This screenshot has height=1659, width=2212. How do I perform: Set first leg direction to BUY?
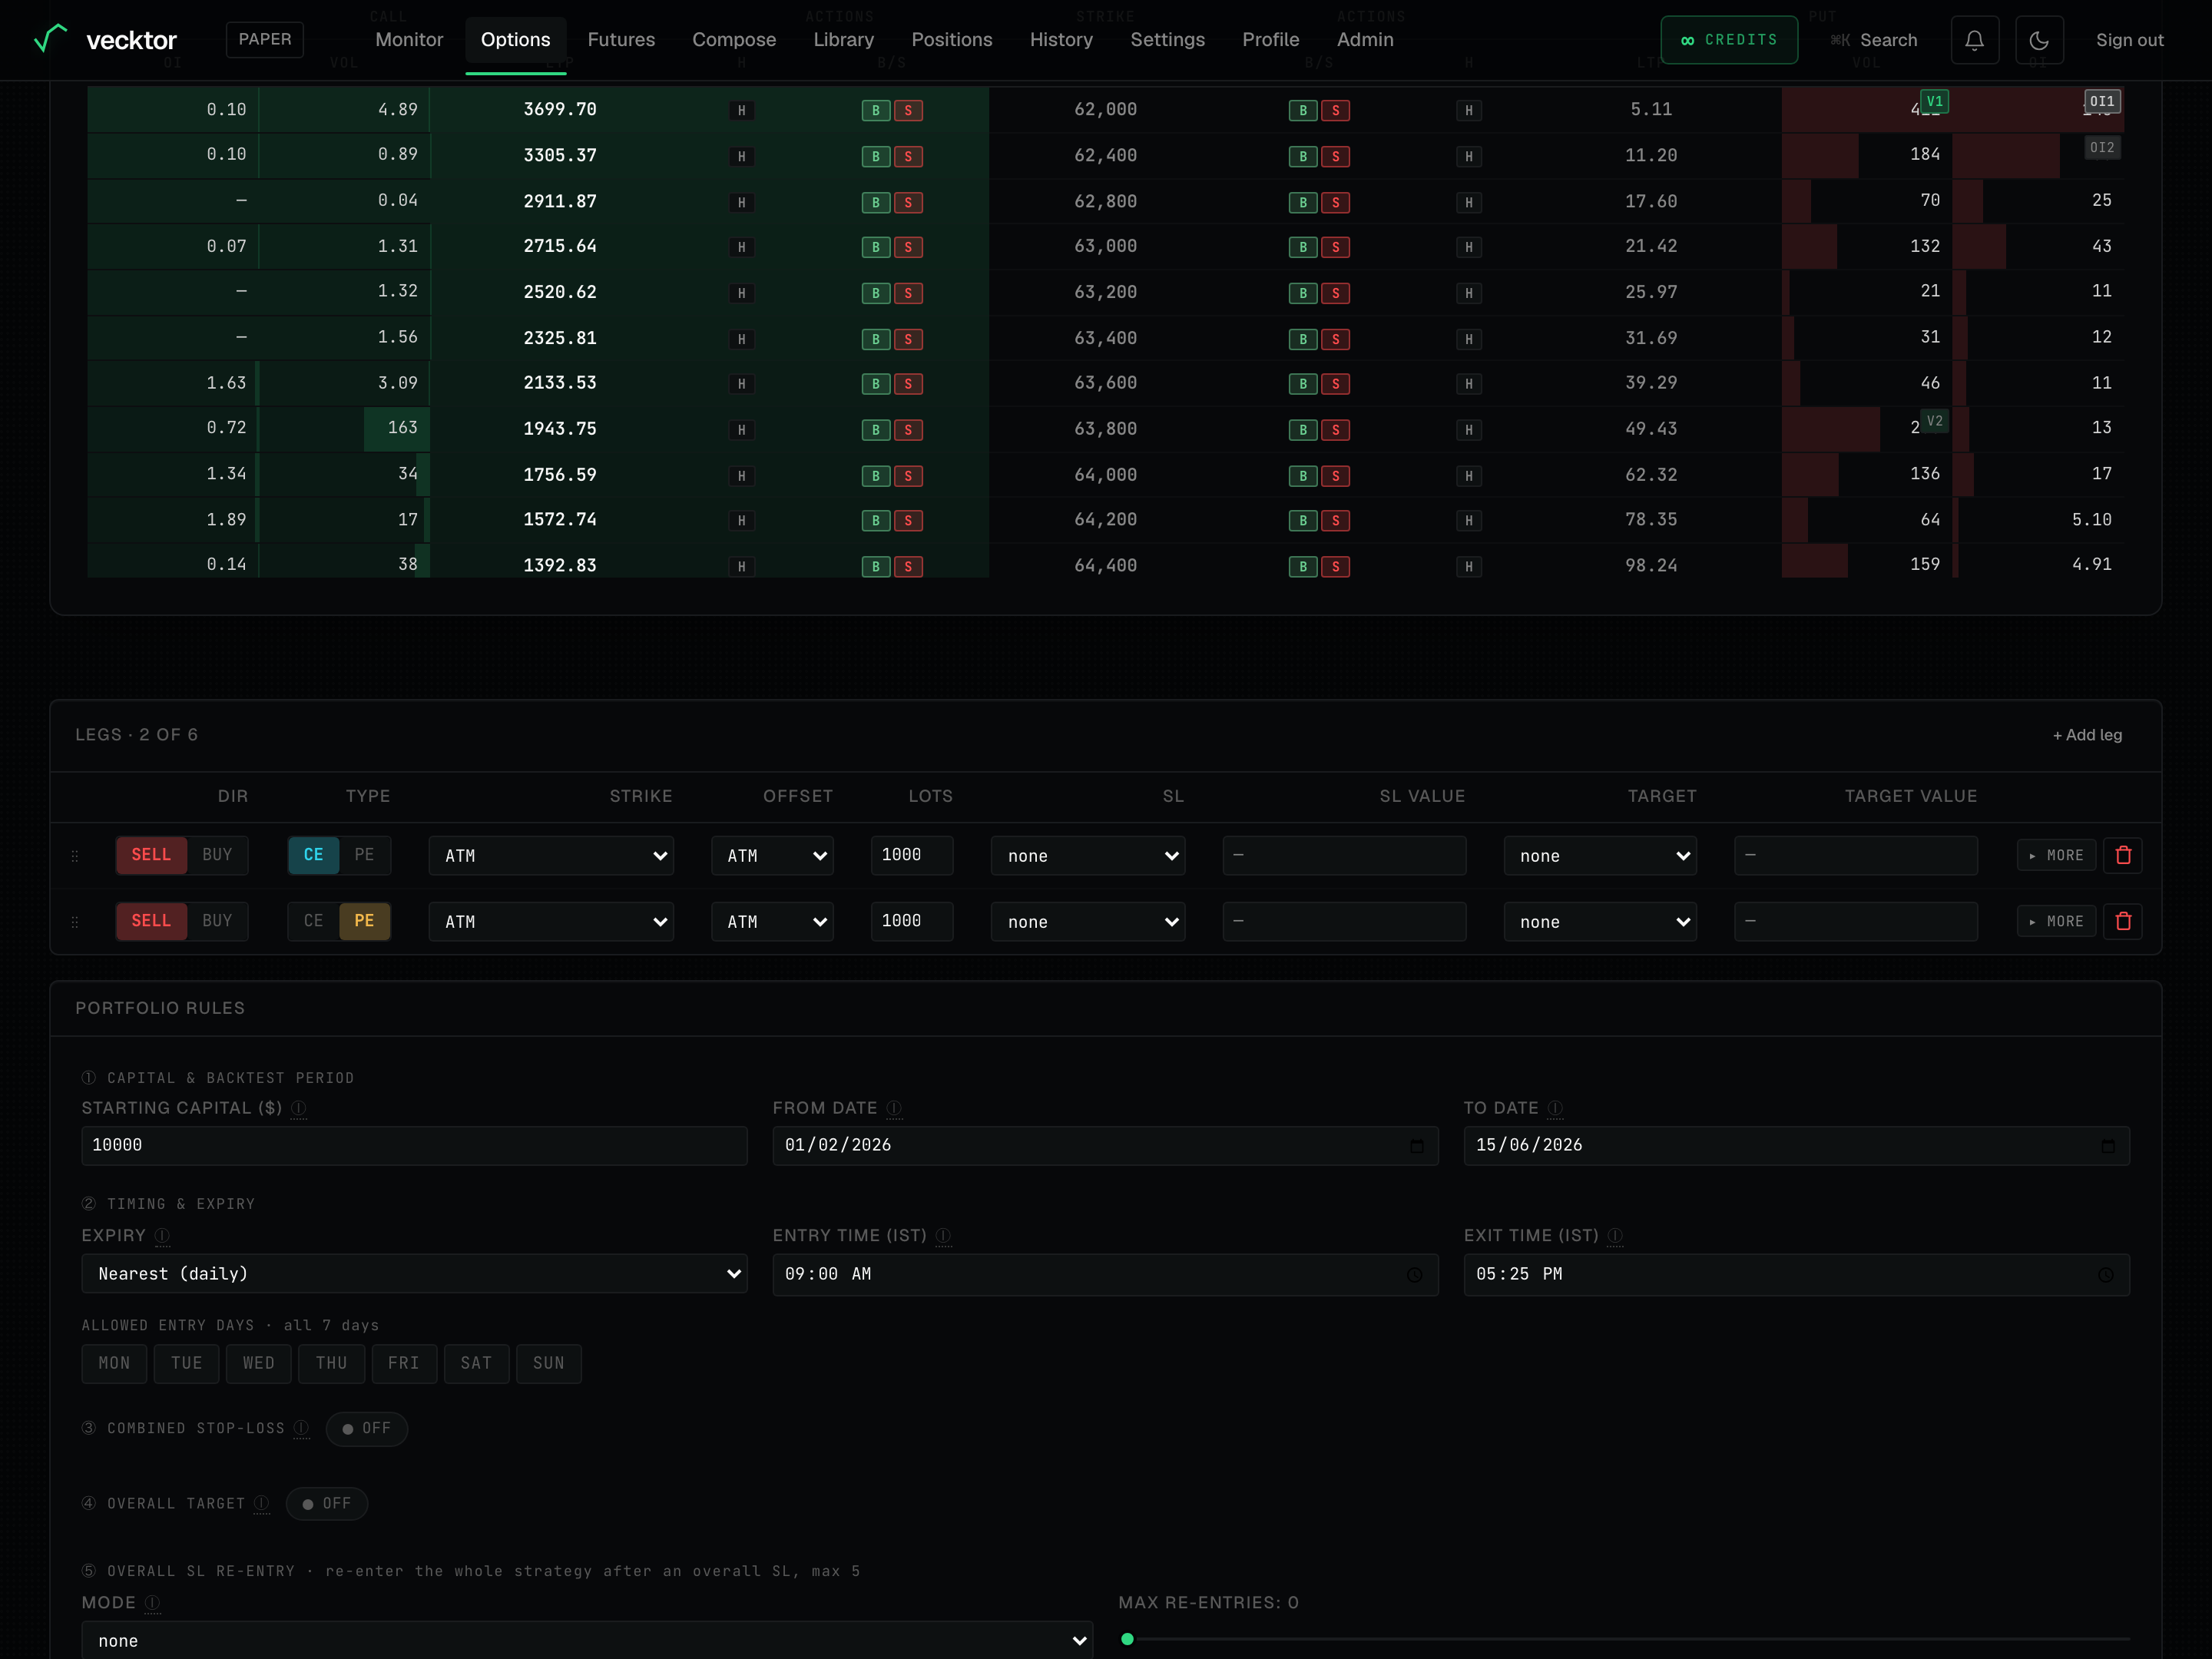217,855
